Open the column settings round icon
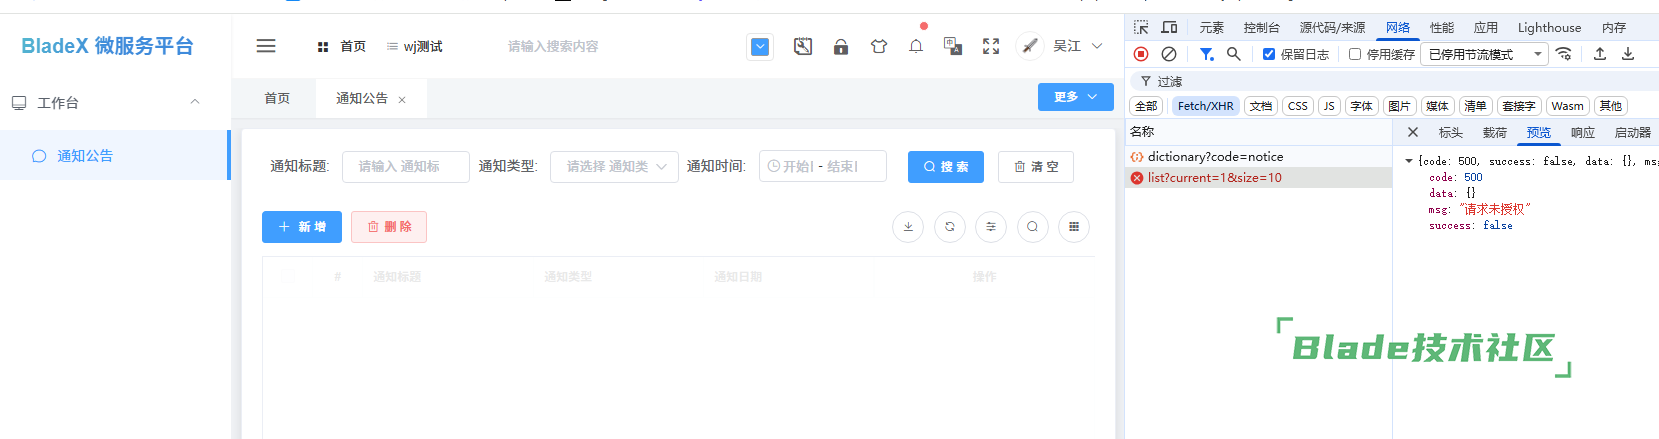 point(991,227)
